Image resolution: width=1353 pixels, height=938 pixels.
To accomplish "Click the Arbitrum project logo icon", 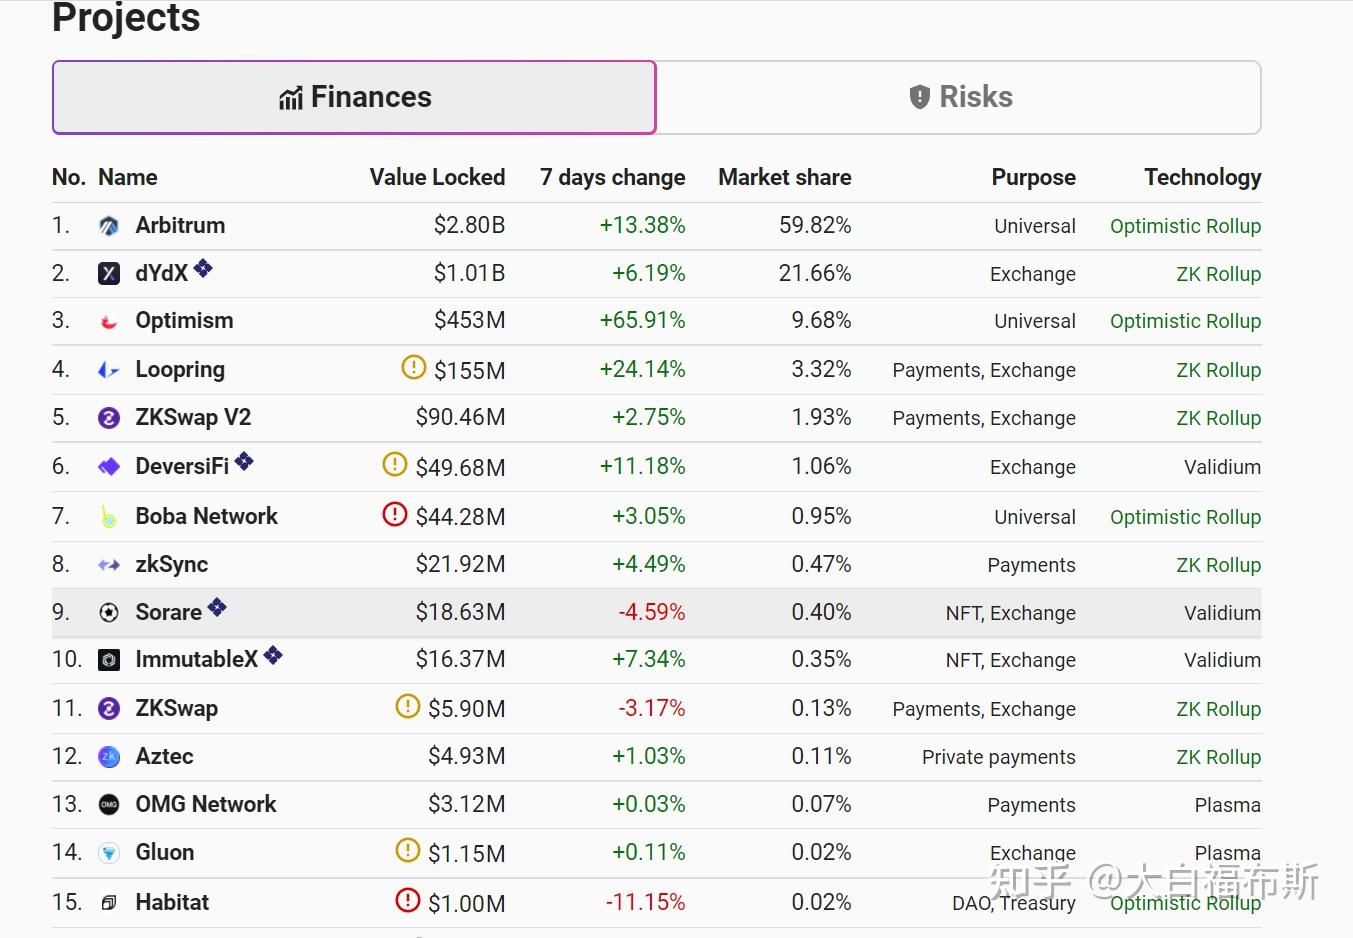I will [109, 226].
